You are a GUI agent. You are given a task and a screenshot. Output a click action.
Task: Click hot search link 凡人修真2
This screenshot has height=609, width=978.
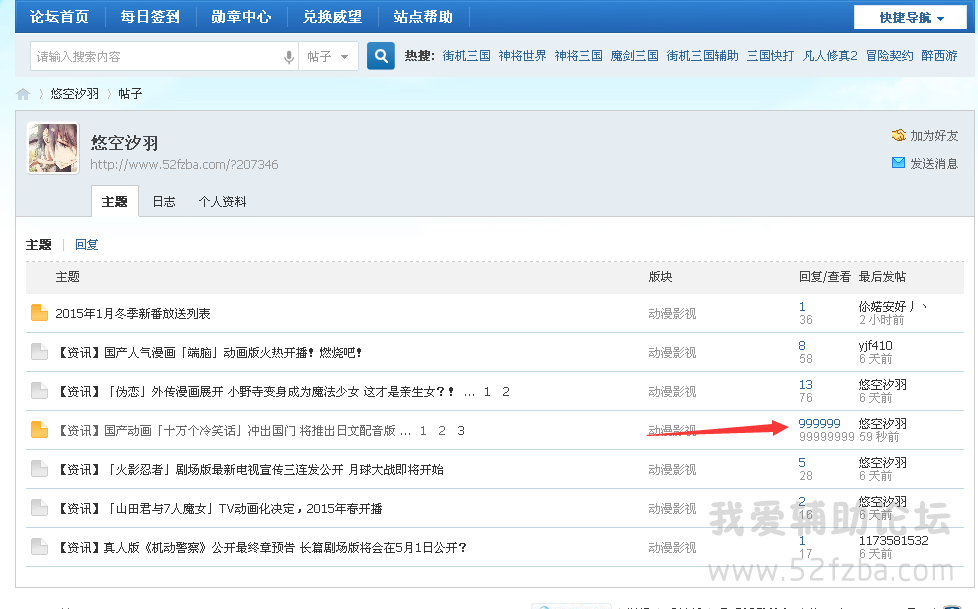(830, 56)
